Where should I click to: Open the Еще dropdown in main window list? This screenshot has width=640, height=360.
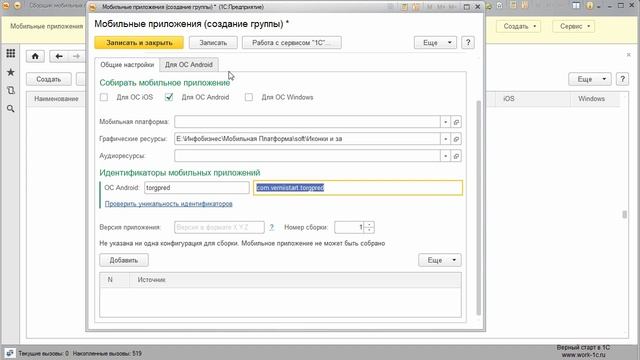tap(590, 79)
